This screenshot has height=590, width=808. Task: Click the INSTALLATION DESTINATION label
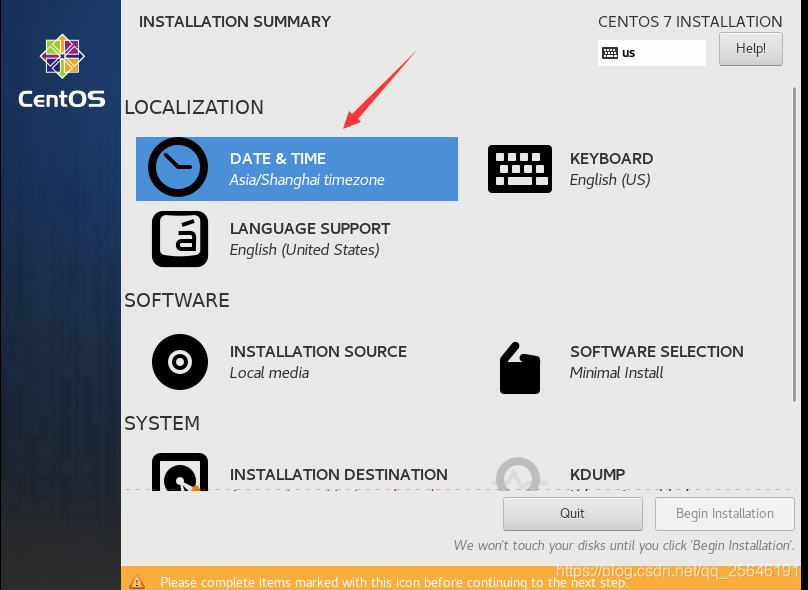point(339,475)
